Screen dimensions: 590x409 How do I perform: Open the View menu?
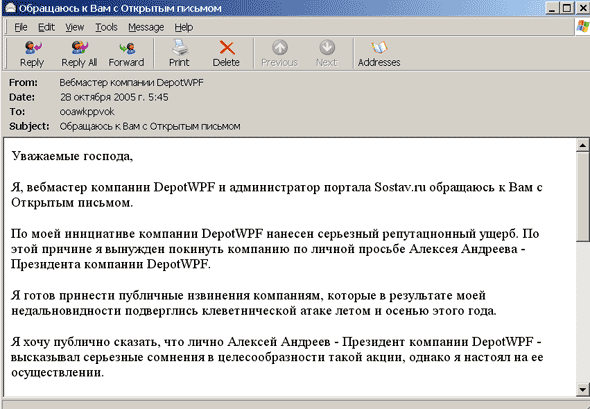tap(75, 27)
